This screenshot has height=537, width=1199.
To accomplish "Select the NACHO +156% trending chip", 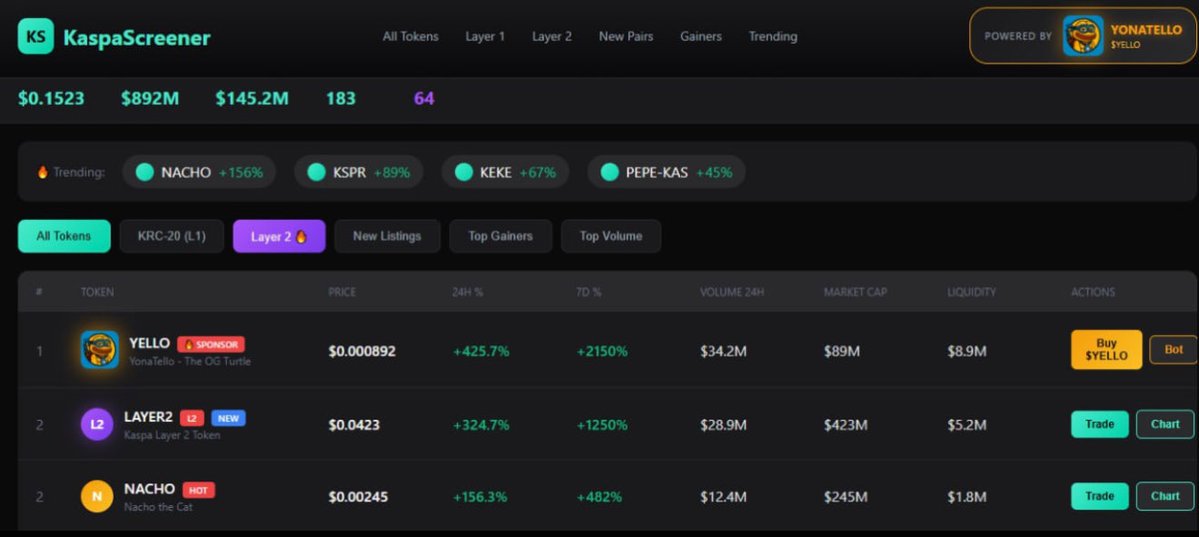I will (199, 172).
